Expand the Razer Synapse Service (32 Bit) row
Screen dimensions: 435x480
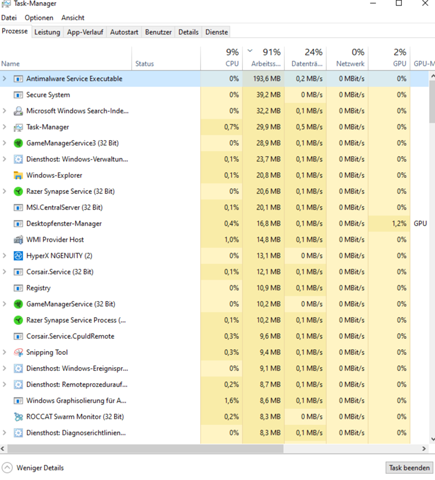click(4, 191)
